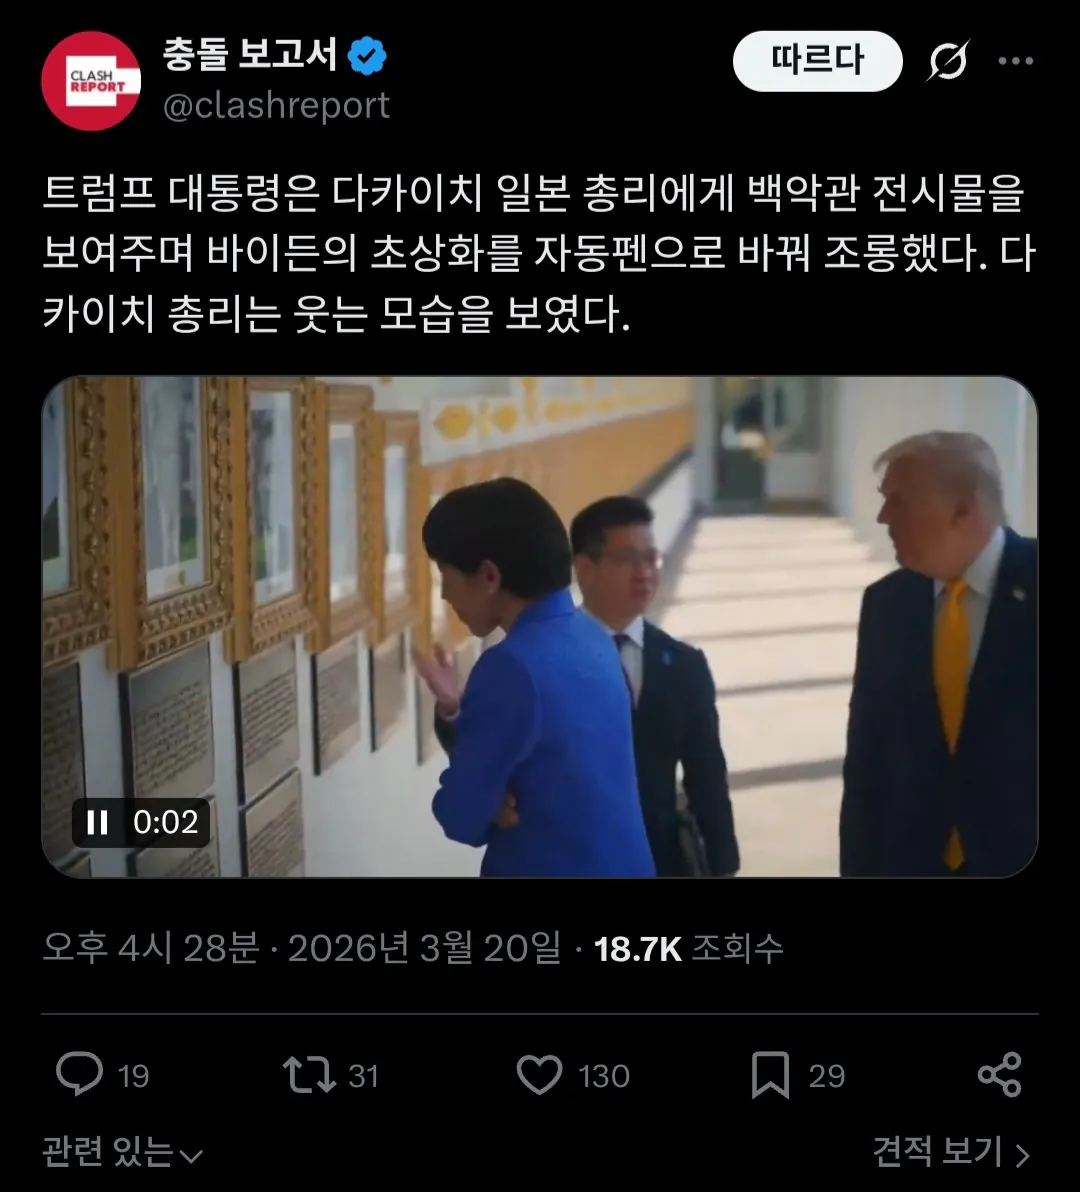This screenshot has height=1192, width=1080.
Task: Repost using the retweet arrows icon
Action: click(x=309, y=1075)
